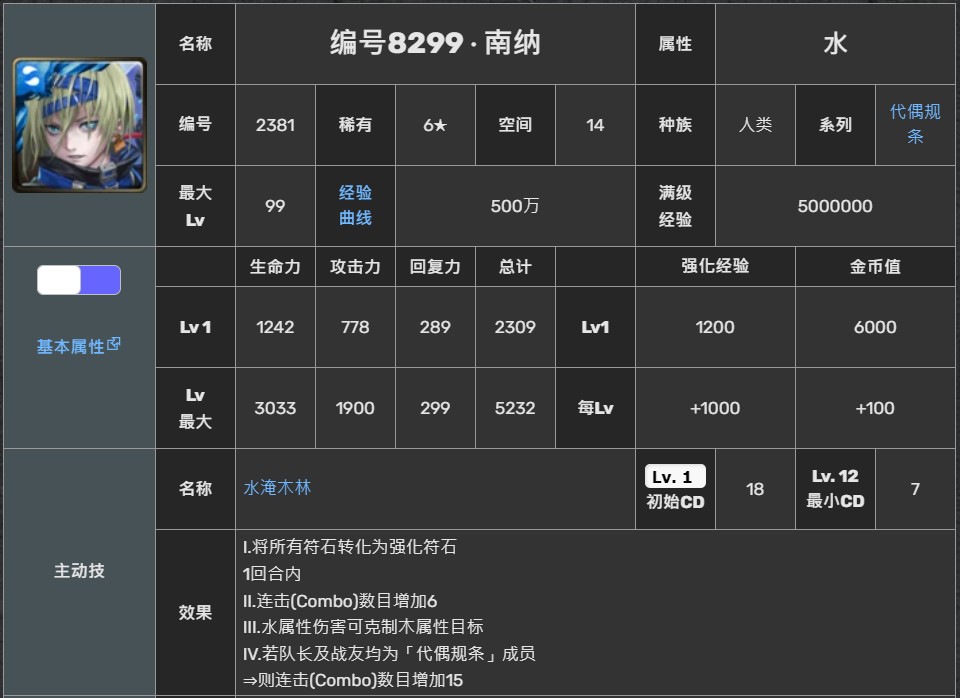This screenshot has width=960, height=698.
Task: Click the 攻击力 column header
Action: point(355,267)
